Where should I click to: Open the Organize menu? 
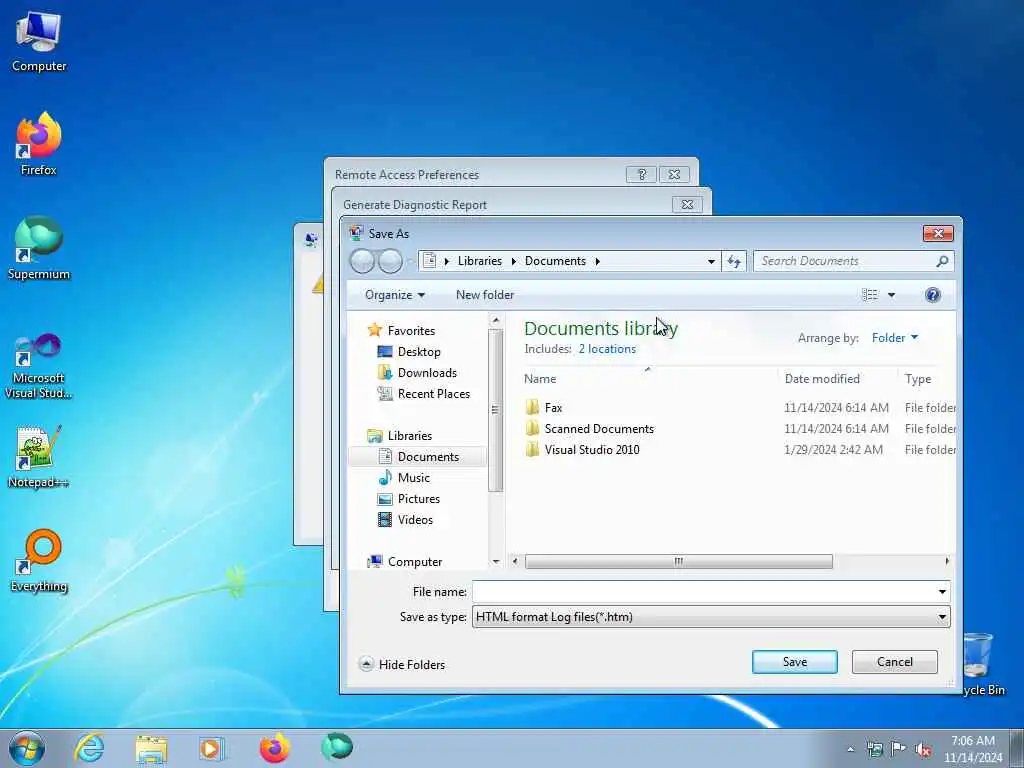pos(394,295)
